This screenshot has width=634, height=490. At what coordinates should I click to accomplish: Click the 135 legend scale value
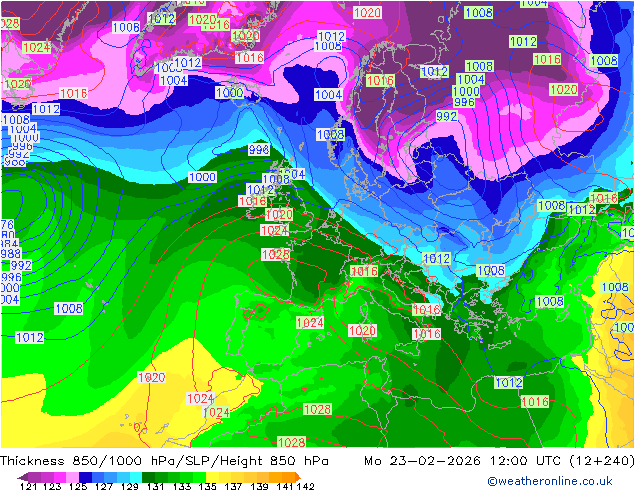(x=207, y=486)
